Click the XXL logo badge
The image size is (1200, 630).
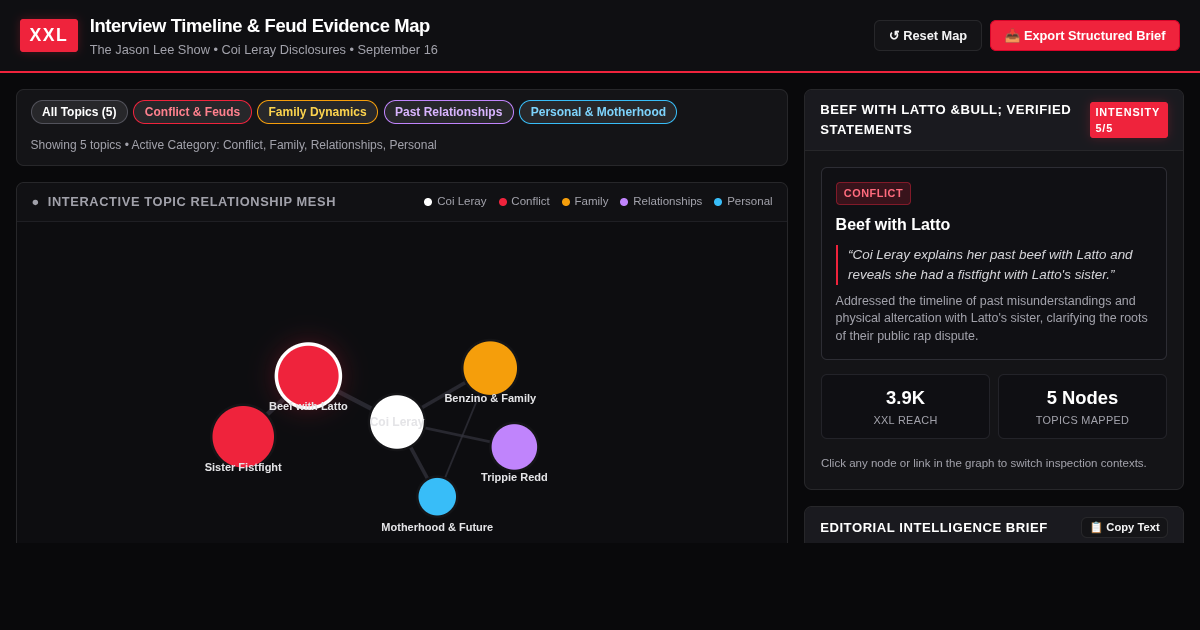click(49, 35)
